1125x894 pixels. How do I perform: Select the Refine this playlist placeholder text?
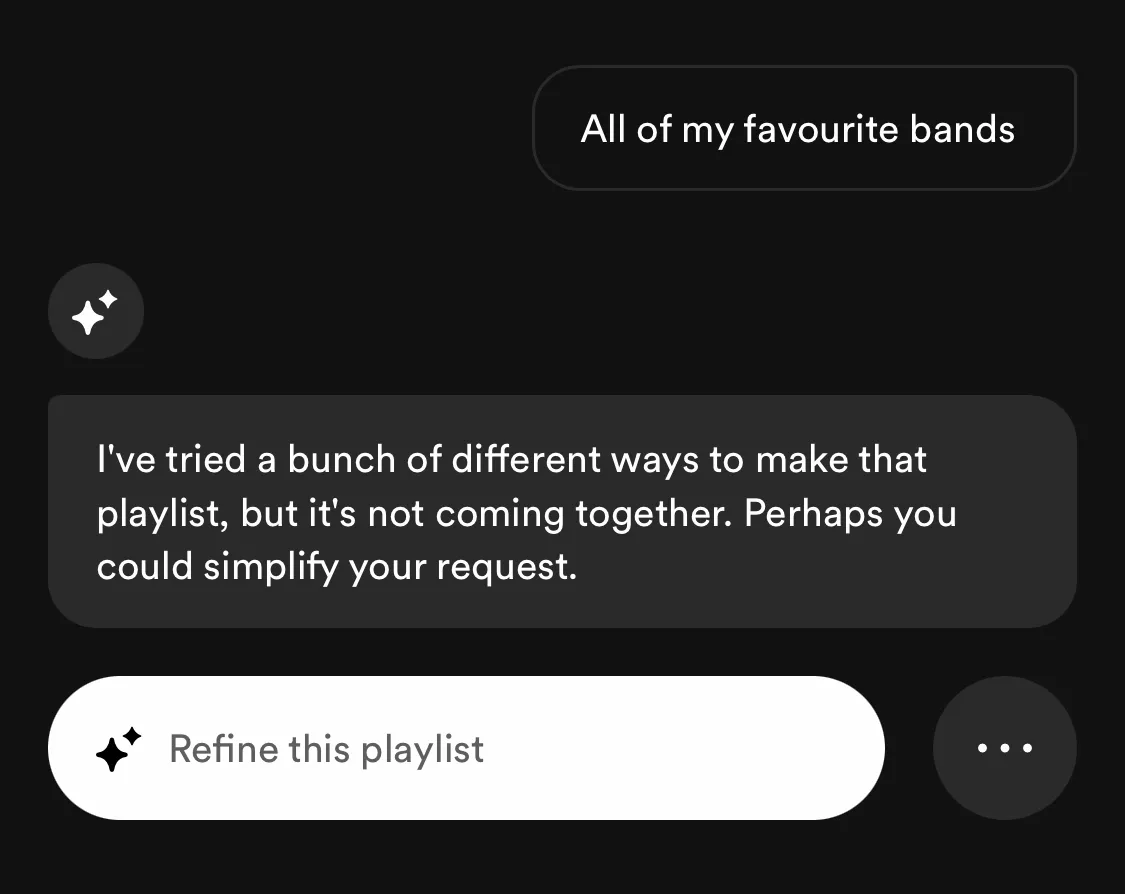(326, 748)
